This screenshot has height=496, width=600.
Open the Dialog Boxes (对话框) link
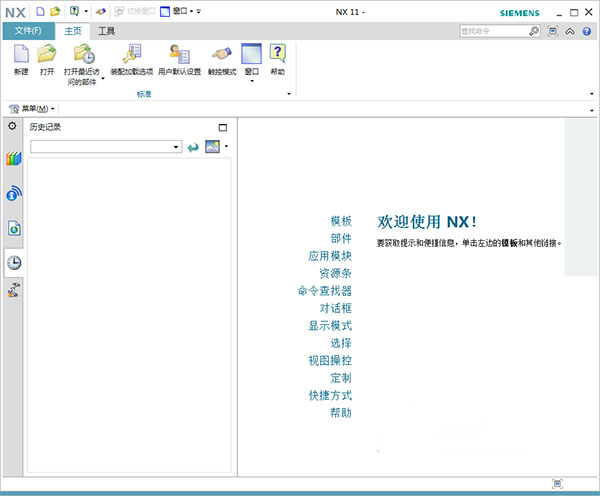[336, 308]
